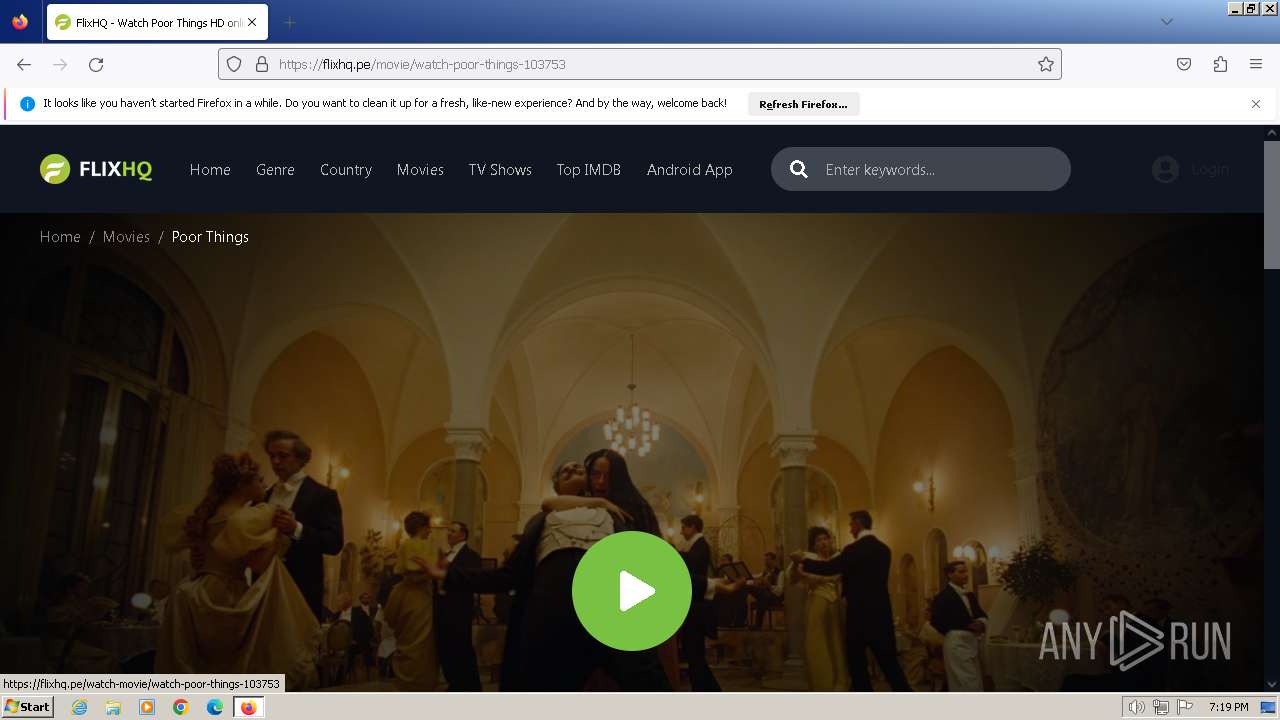
Task: Open the Home menu item
Action: tap(210, 170)
